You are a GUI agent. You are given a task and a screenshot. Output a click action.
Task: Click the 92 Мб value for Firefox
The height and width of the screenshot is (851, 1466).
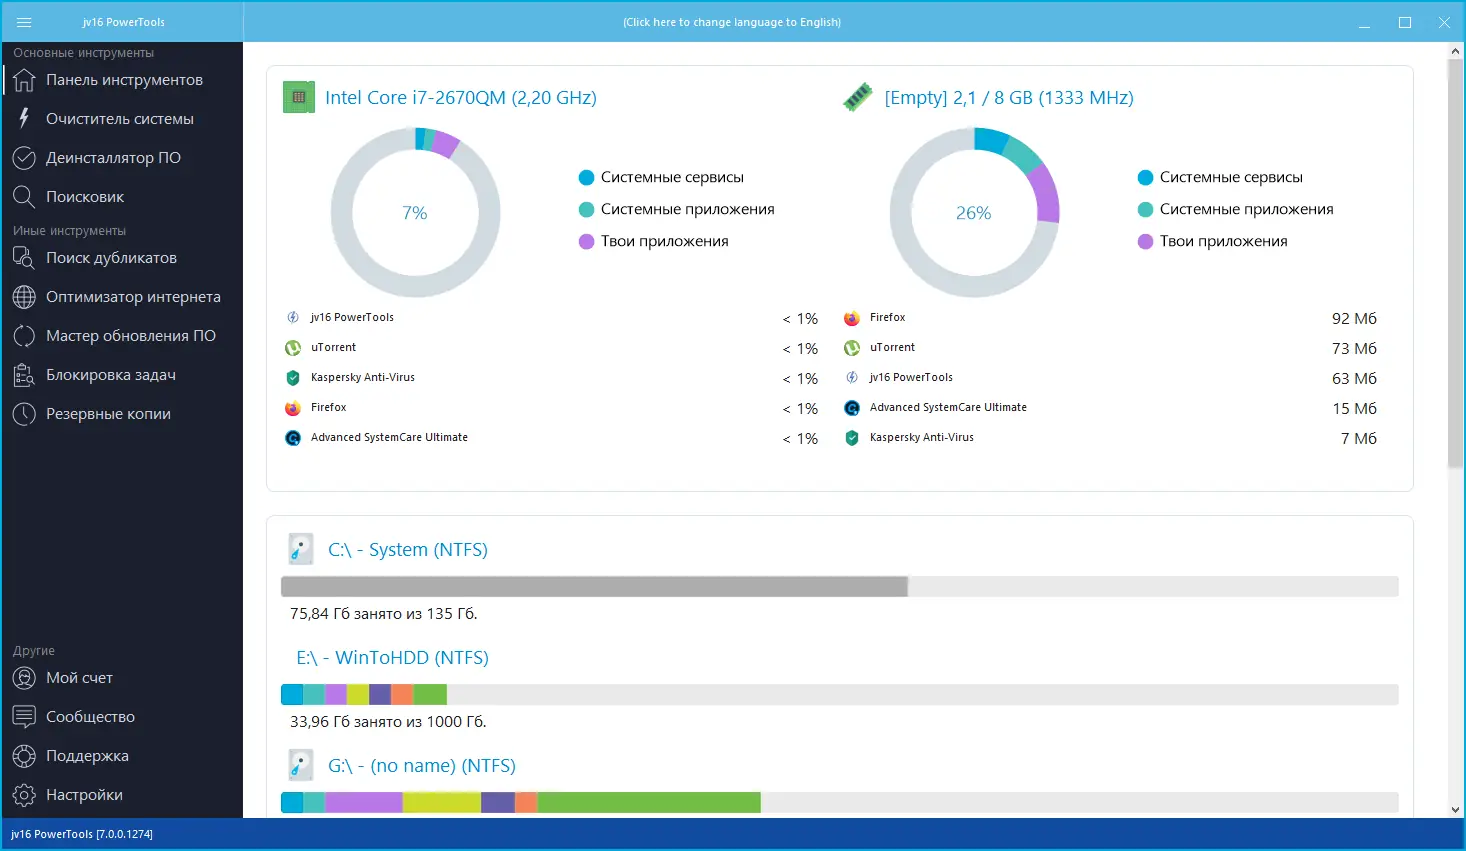(1354, 319)
